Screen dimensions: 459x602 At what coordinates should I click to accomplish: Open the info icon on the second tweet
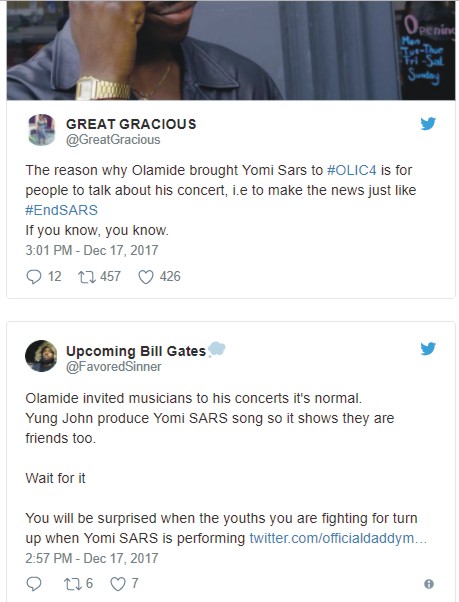tap(429, 584)
